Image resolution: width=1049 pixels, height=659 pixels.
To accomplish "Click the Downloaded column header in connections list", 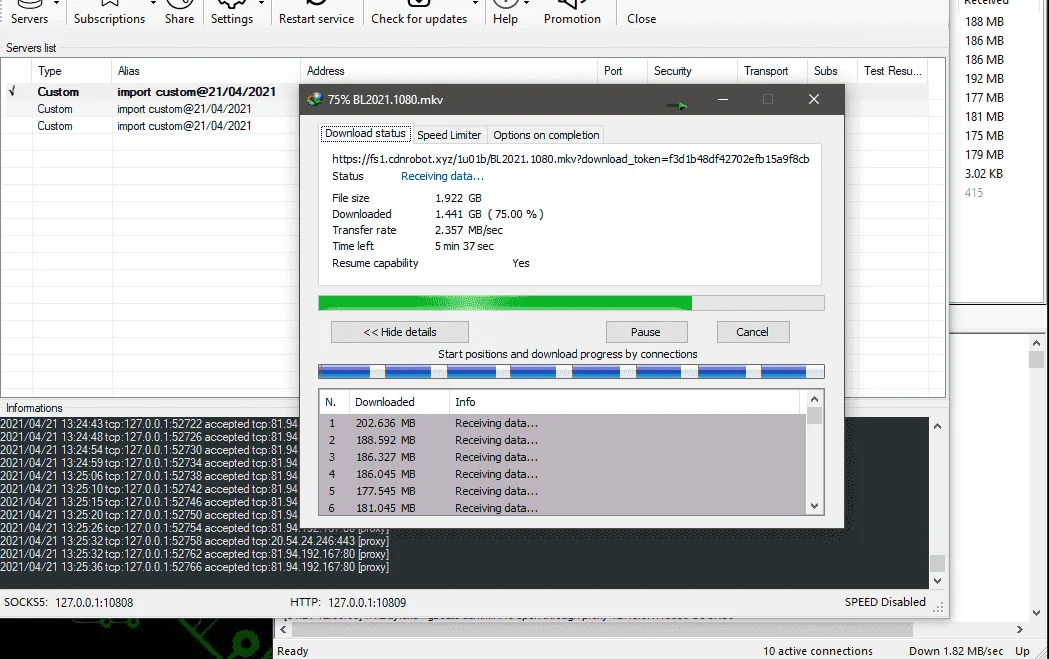I will coord(399,401).
